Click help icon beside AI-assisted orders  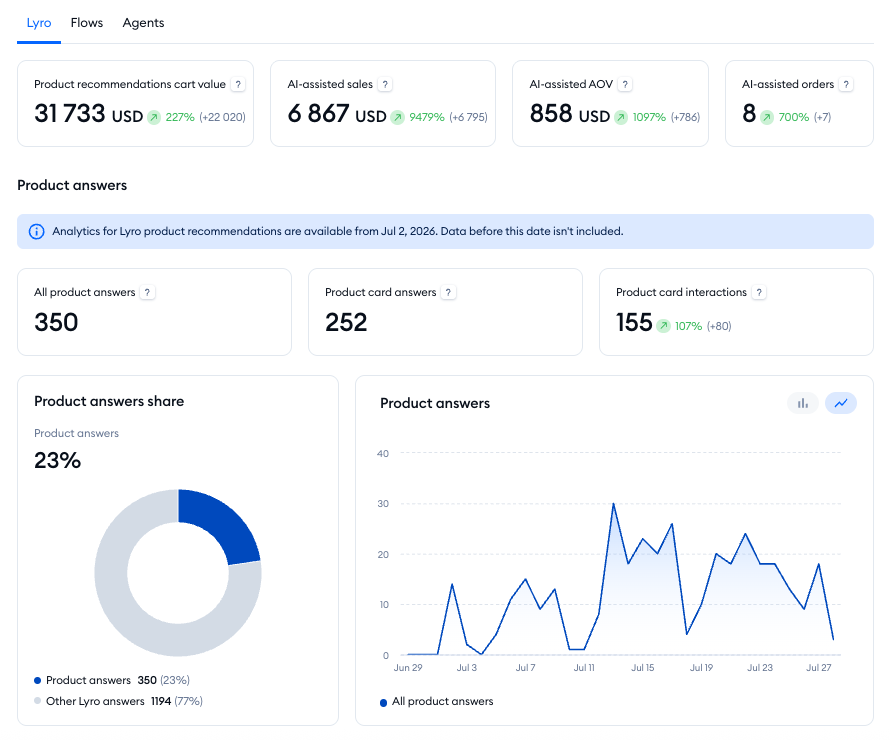click(x=846, y=85)
